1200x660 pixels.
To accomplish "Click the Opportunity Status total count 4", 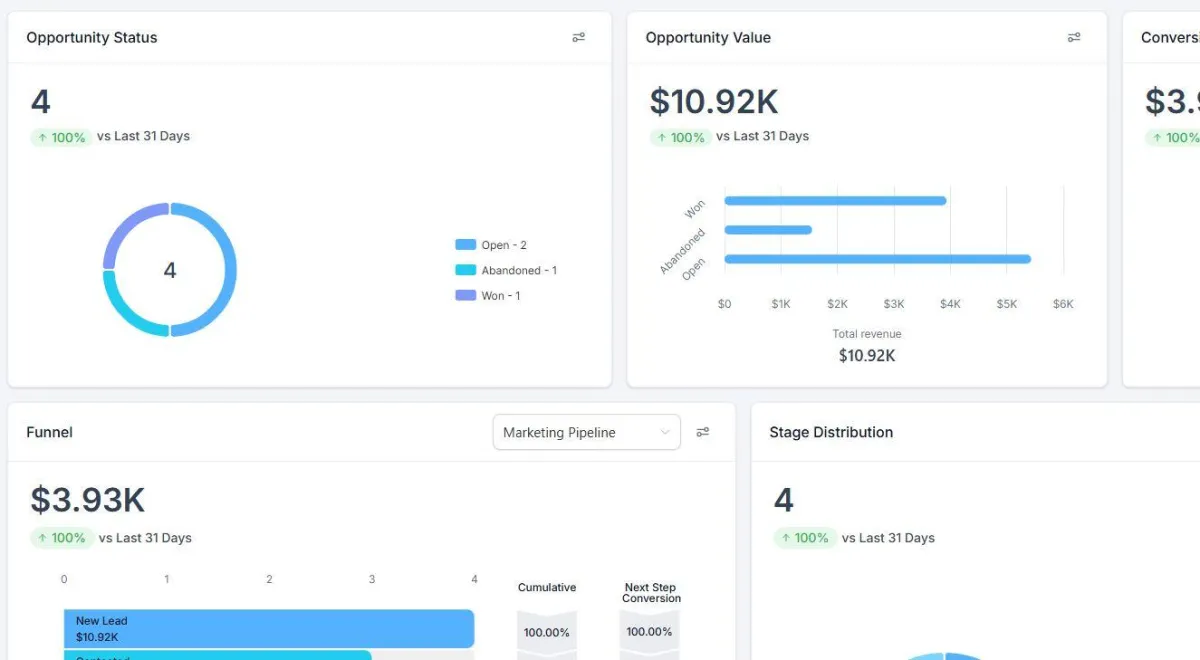I will click(40, 101).
